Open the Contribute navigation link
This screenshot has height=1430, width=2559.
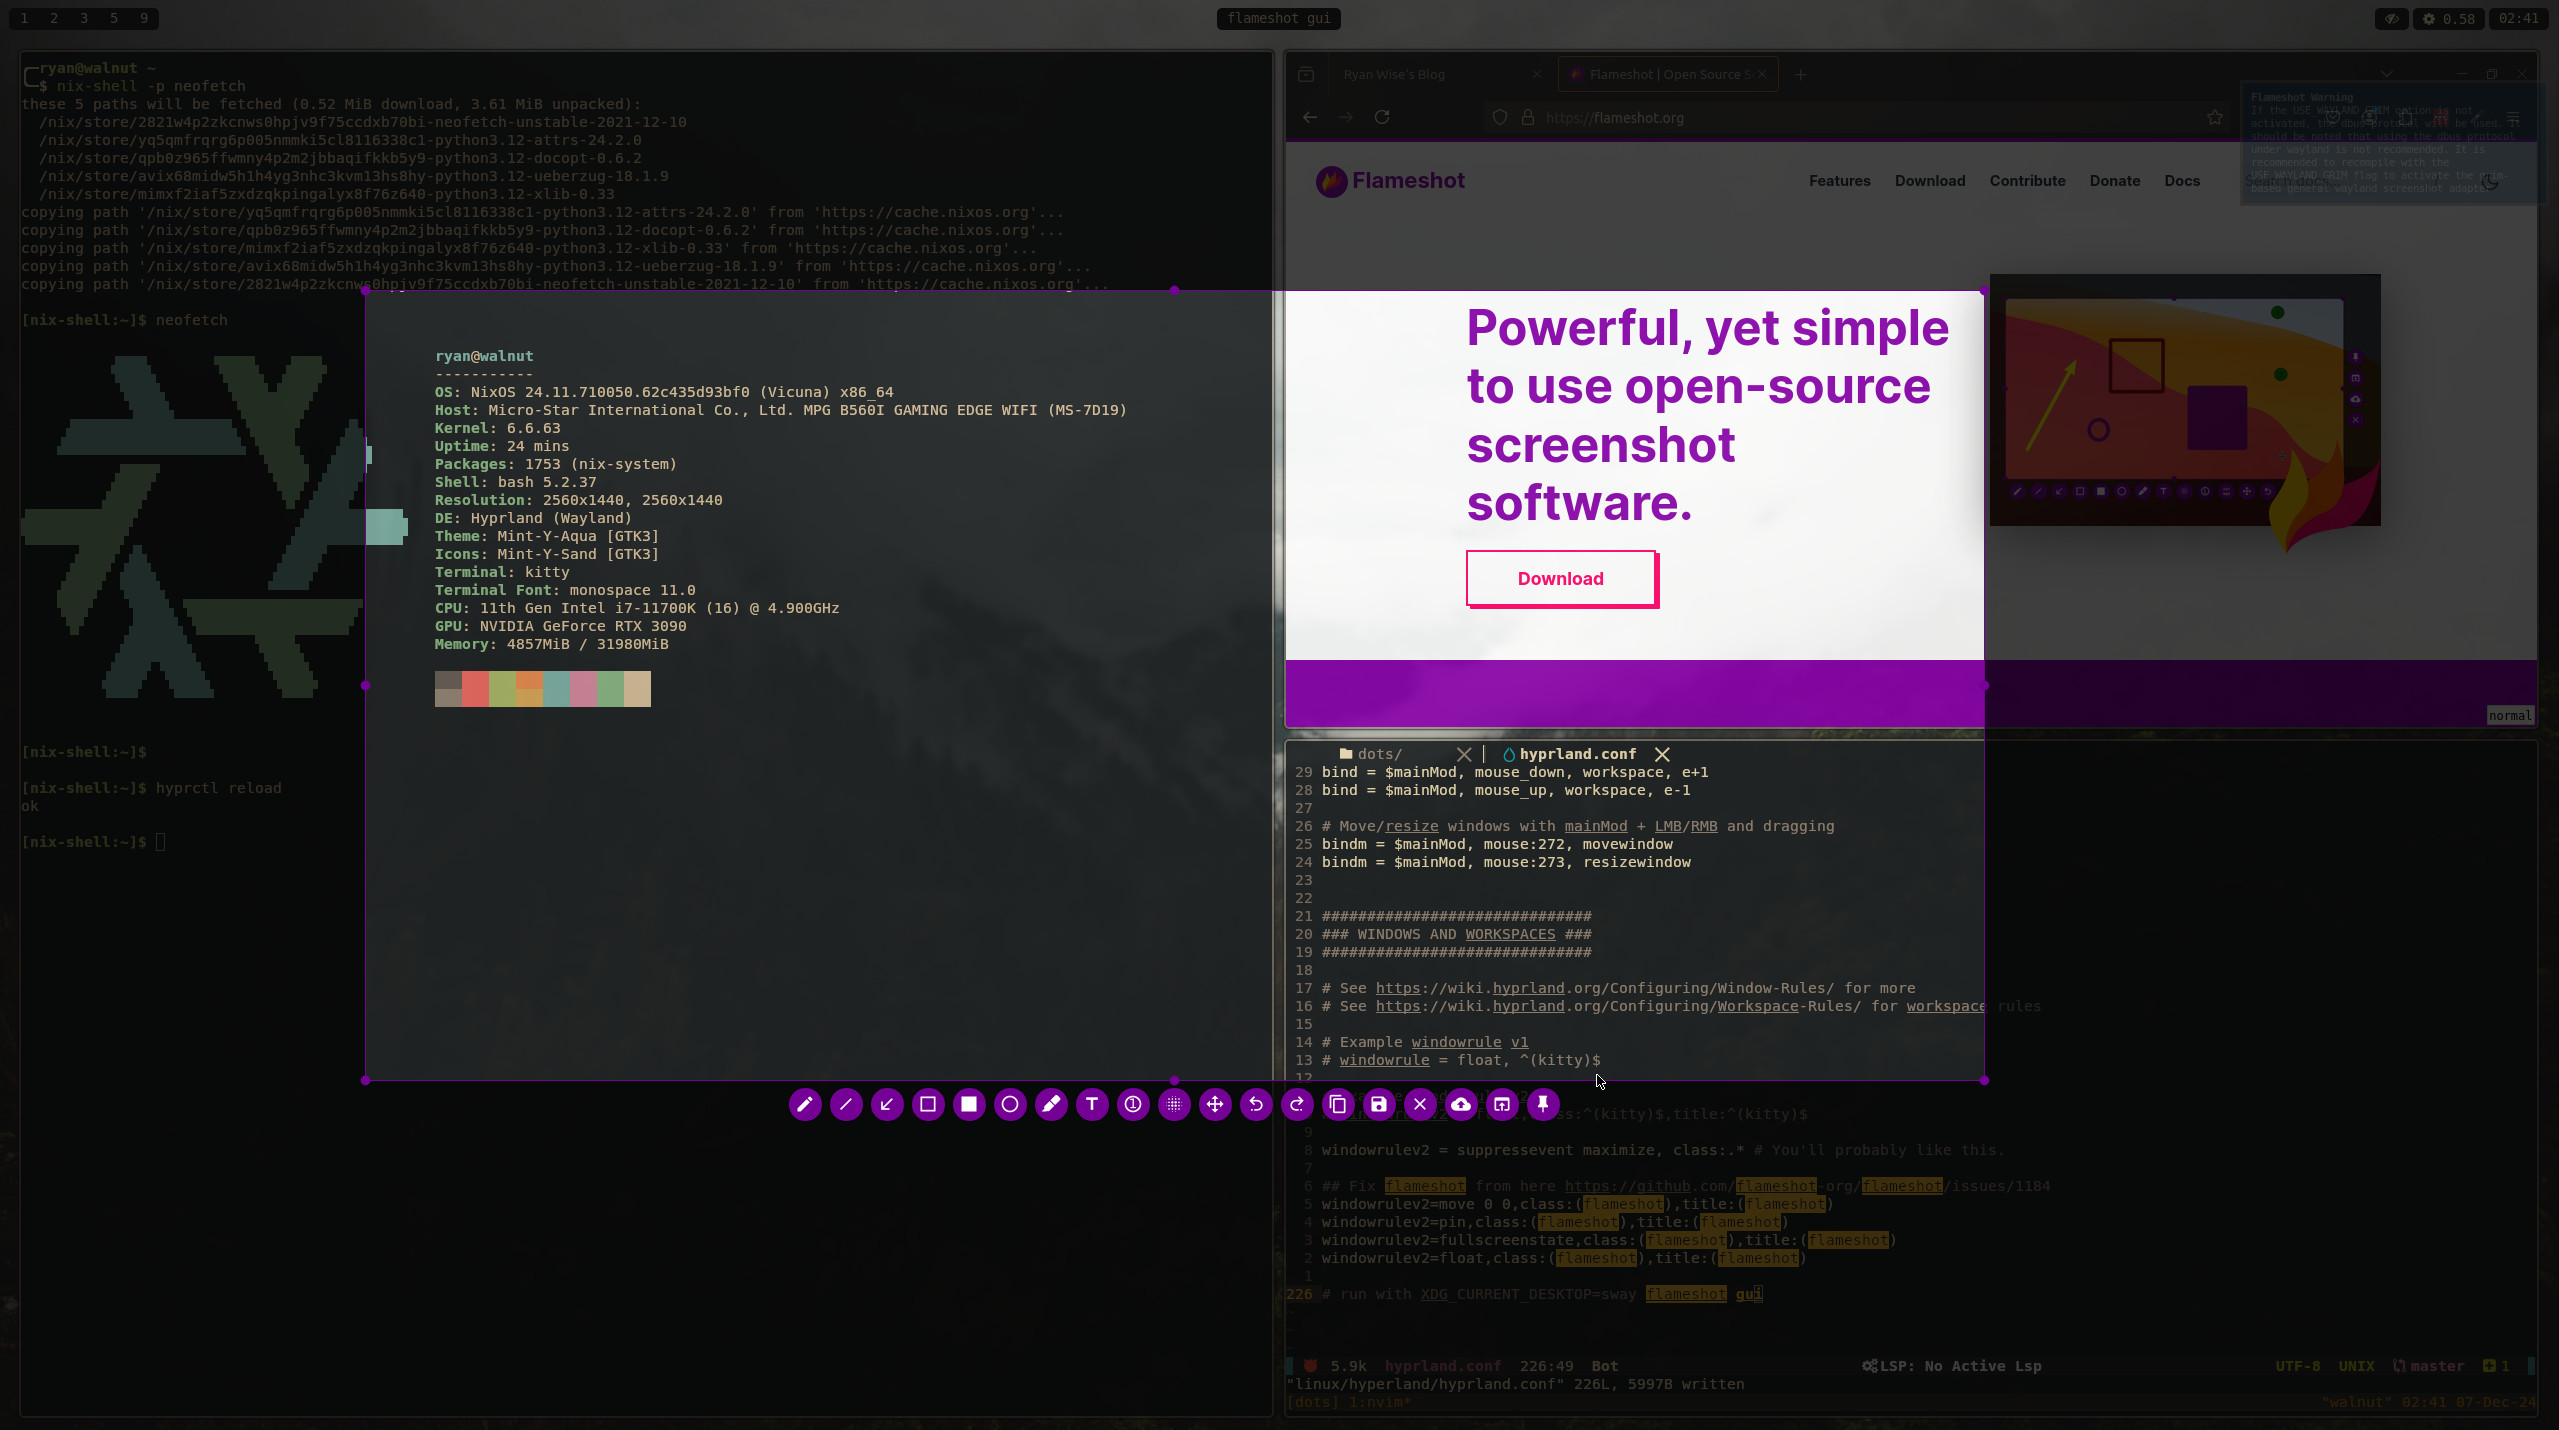coord(2027,180)
